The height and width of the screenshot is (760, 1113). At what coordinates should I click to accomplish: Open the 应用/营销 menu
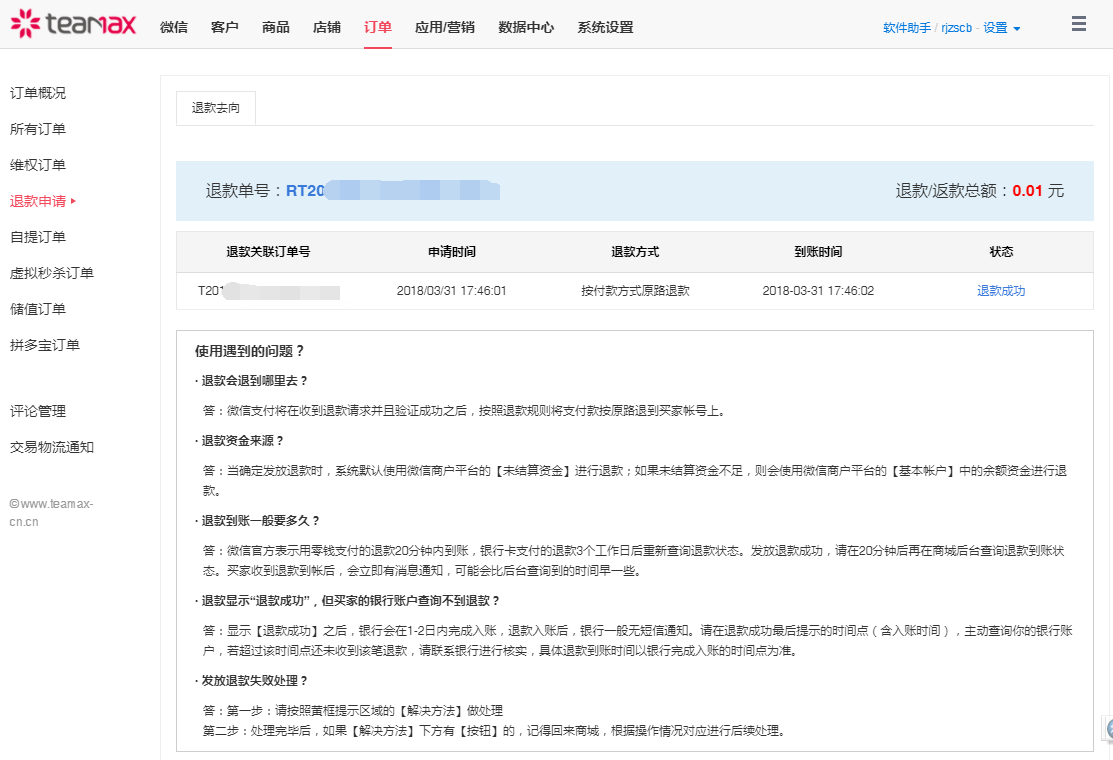pyautogui.click(x=445, y=27)
